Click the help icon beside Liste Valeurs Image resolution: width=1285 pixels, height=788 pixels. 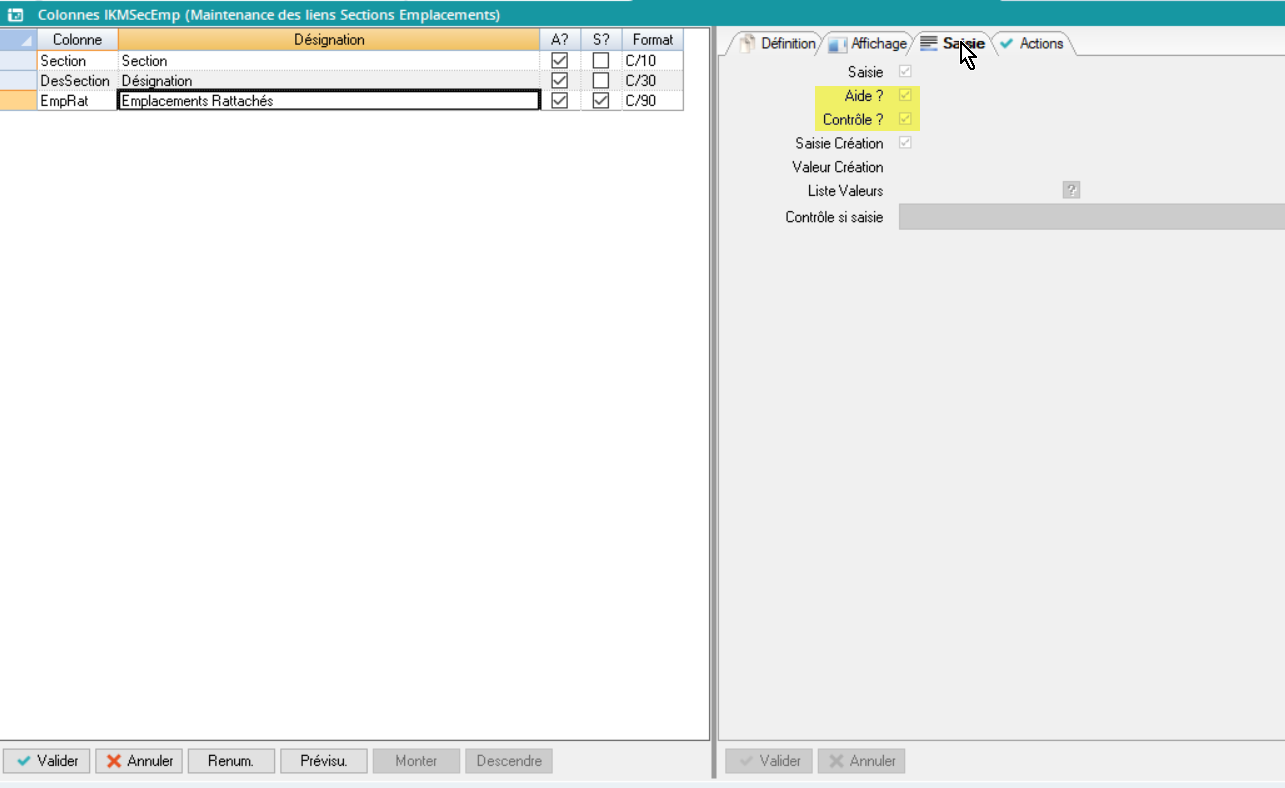[x=1071, y=191]
